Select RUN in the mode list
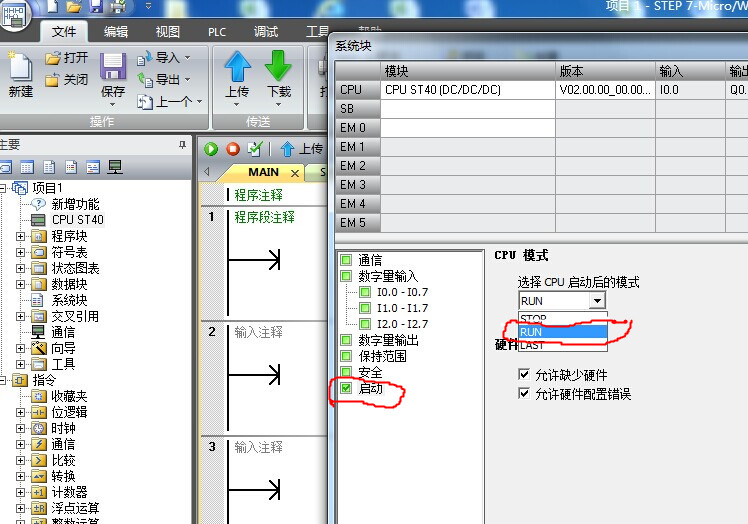Image resolution: width=748 pixels, height=524 pixels. [x=563, y=332]
